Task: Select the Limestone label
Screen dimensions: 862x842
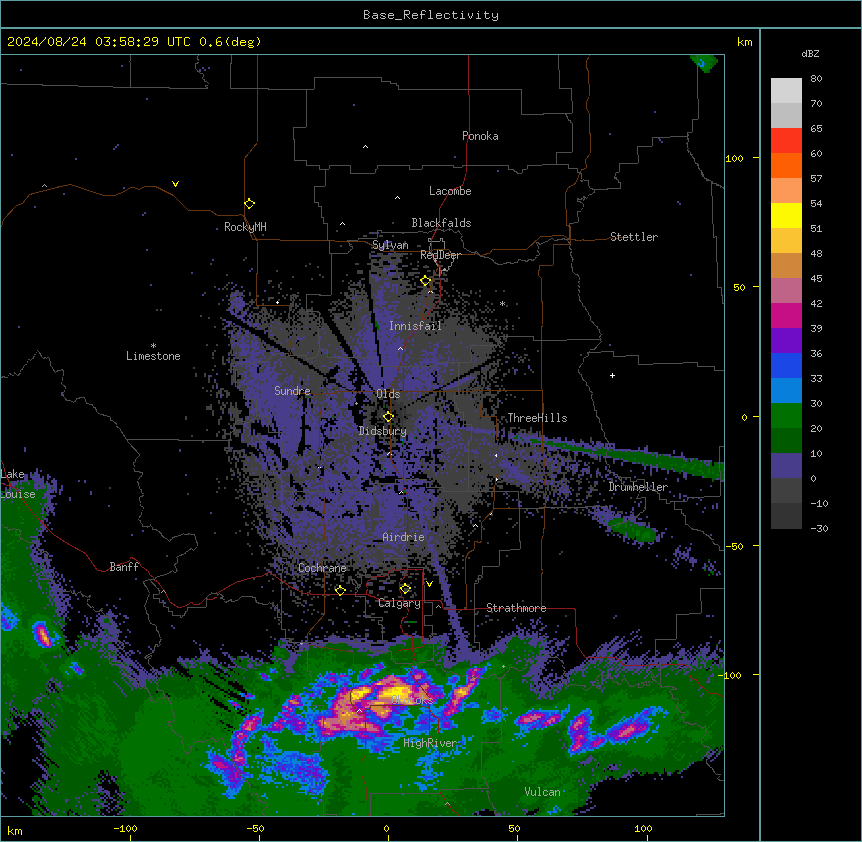Action: click(153, 356)
